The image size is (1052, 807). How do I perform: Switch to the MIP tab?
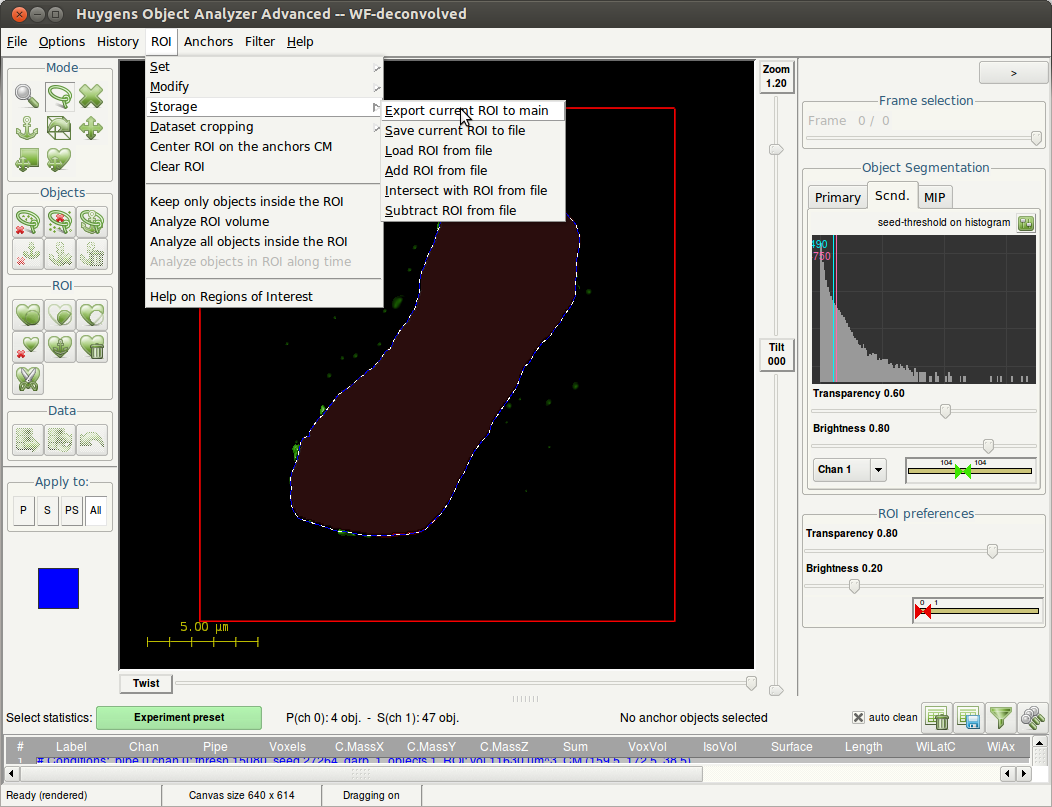pos(934,197)
